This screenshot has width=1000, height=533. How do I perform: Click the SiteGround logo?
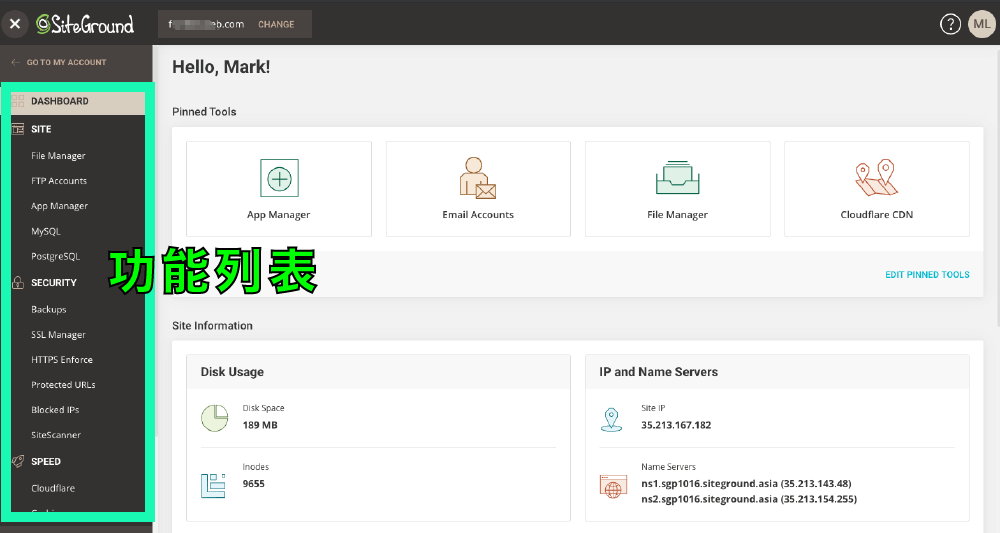coord(85,24)
